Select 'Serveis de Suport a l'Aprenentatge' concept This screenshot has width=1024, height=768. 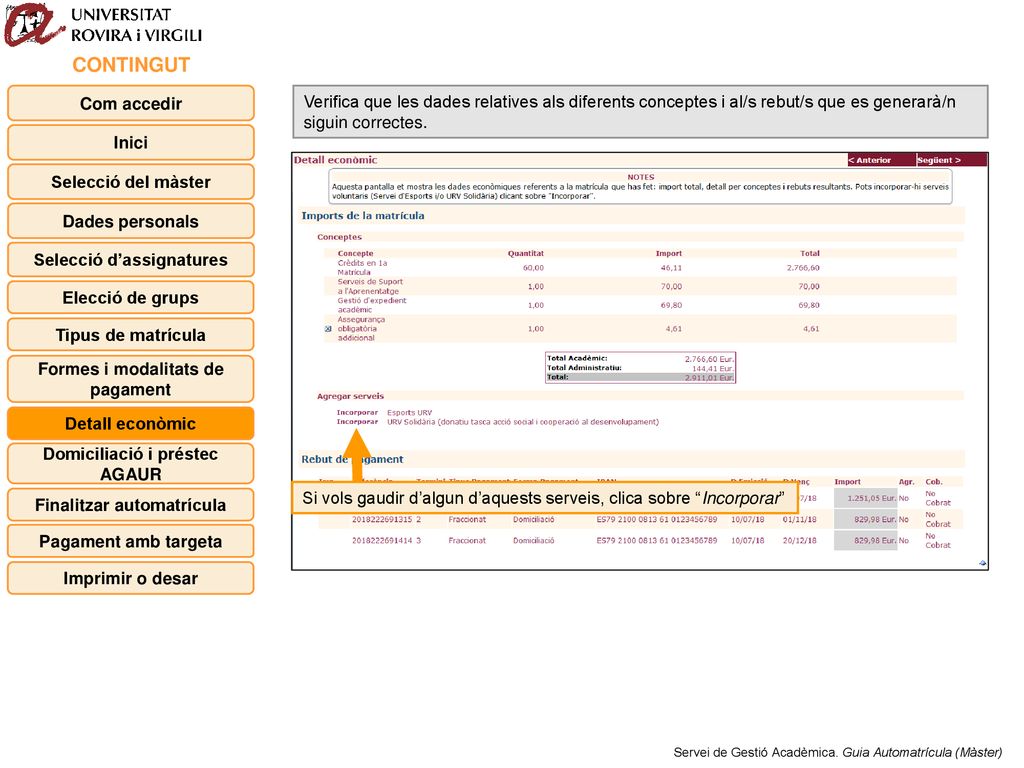click(370, 287)
